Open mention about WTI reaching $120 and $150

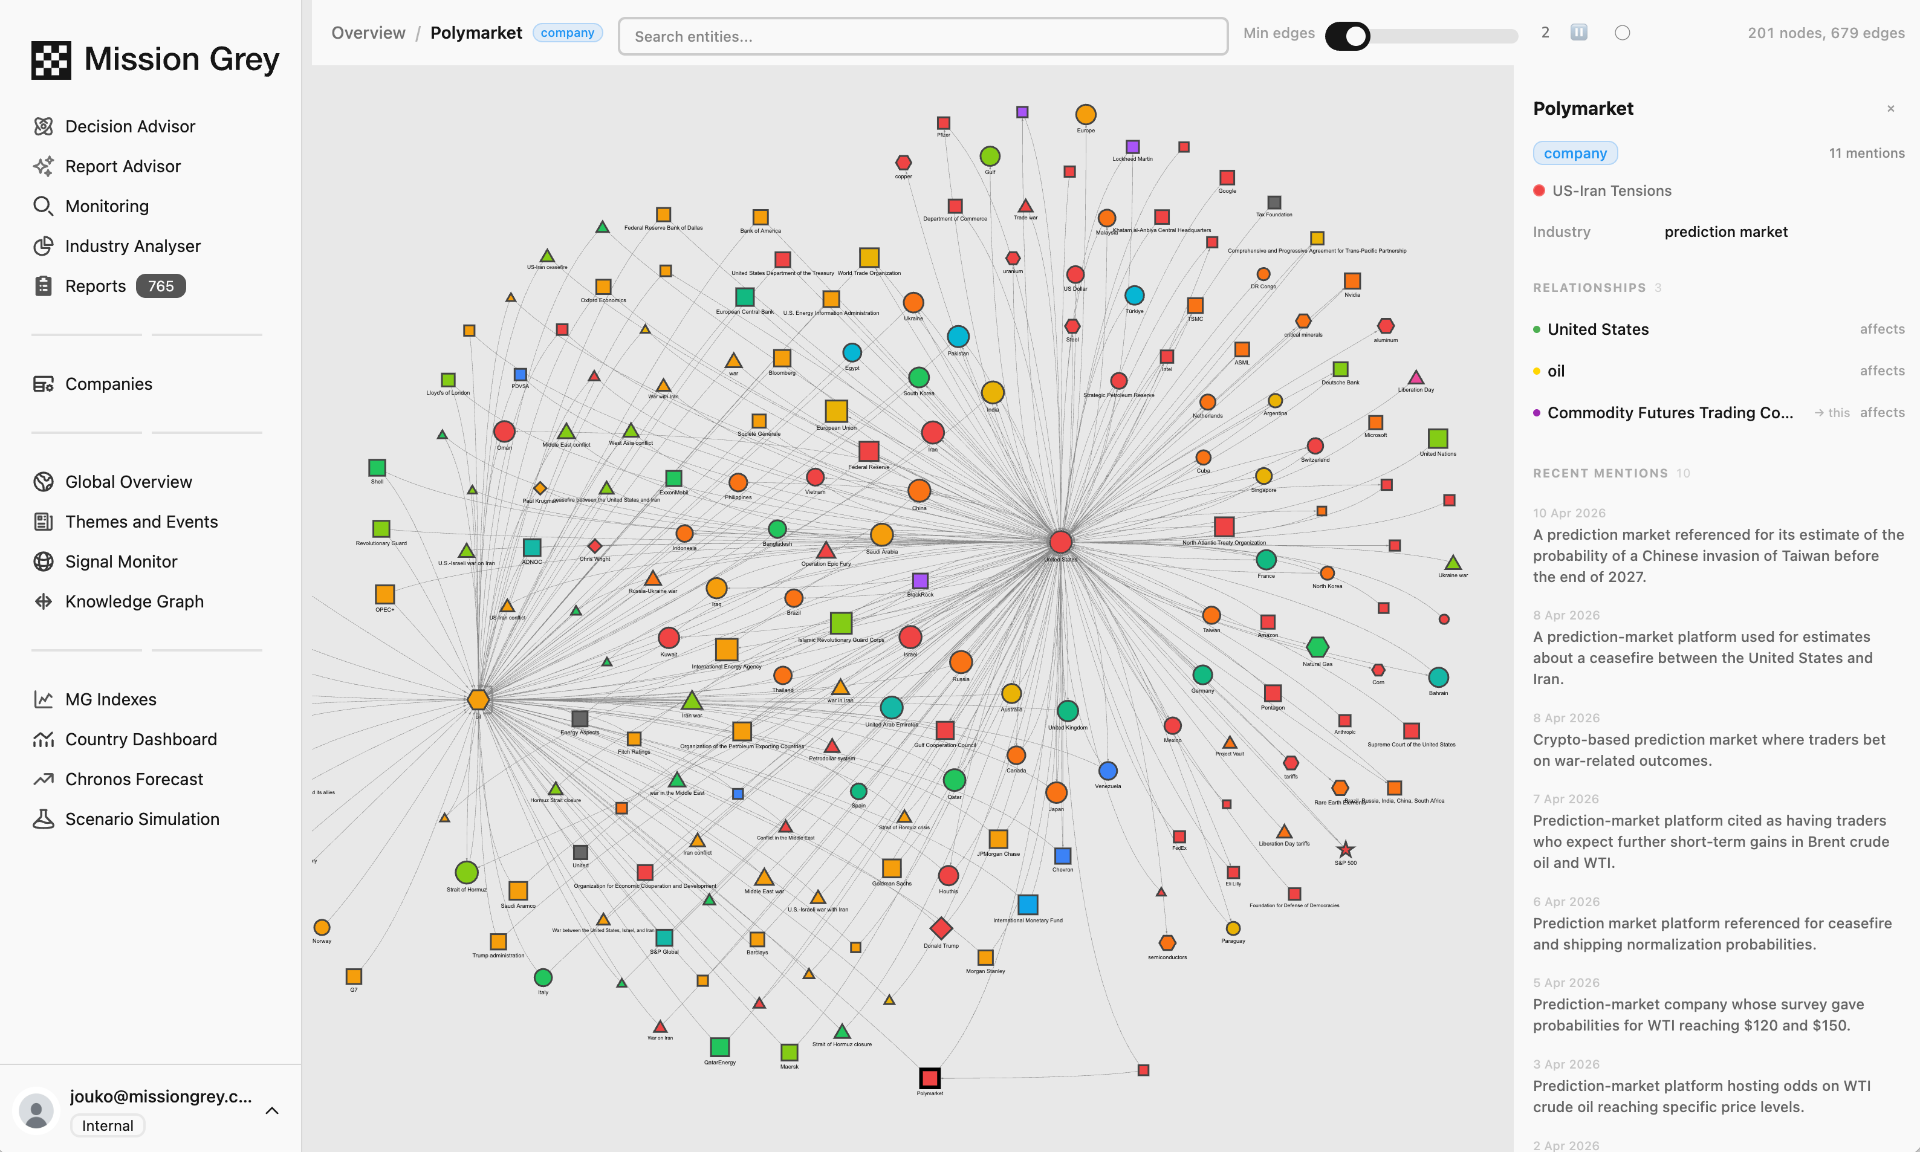click(x=1718, y=1005)
